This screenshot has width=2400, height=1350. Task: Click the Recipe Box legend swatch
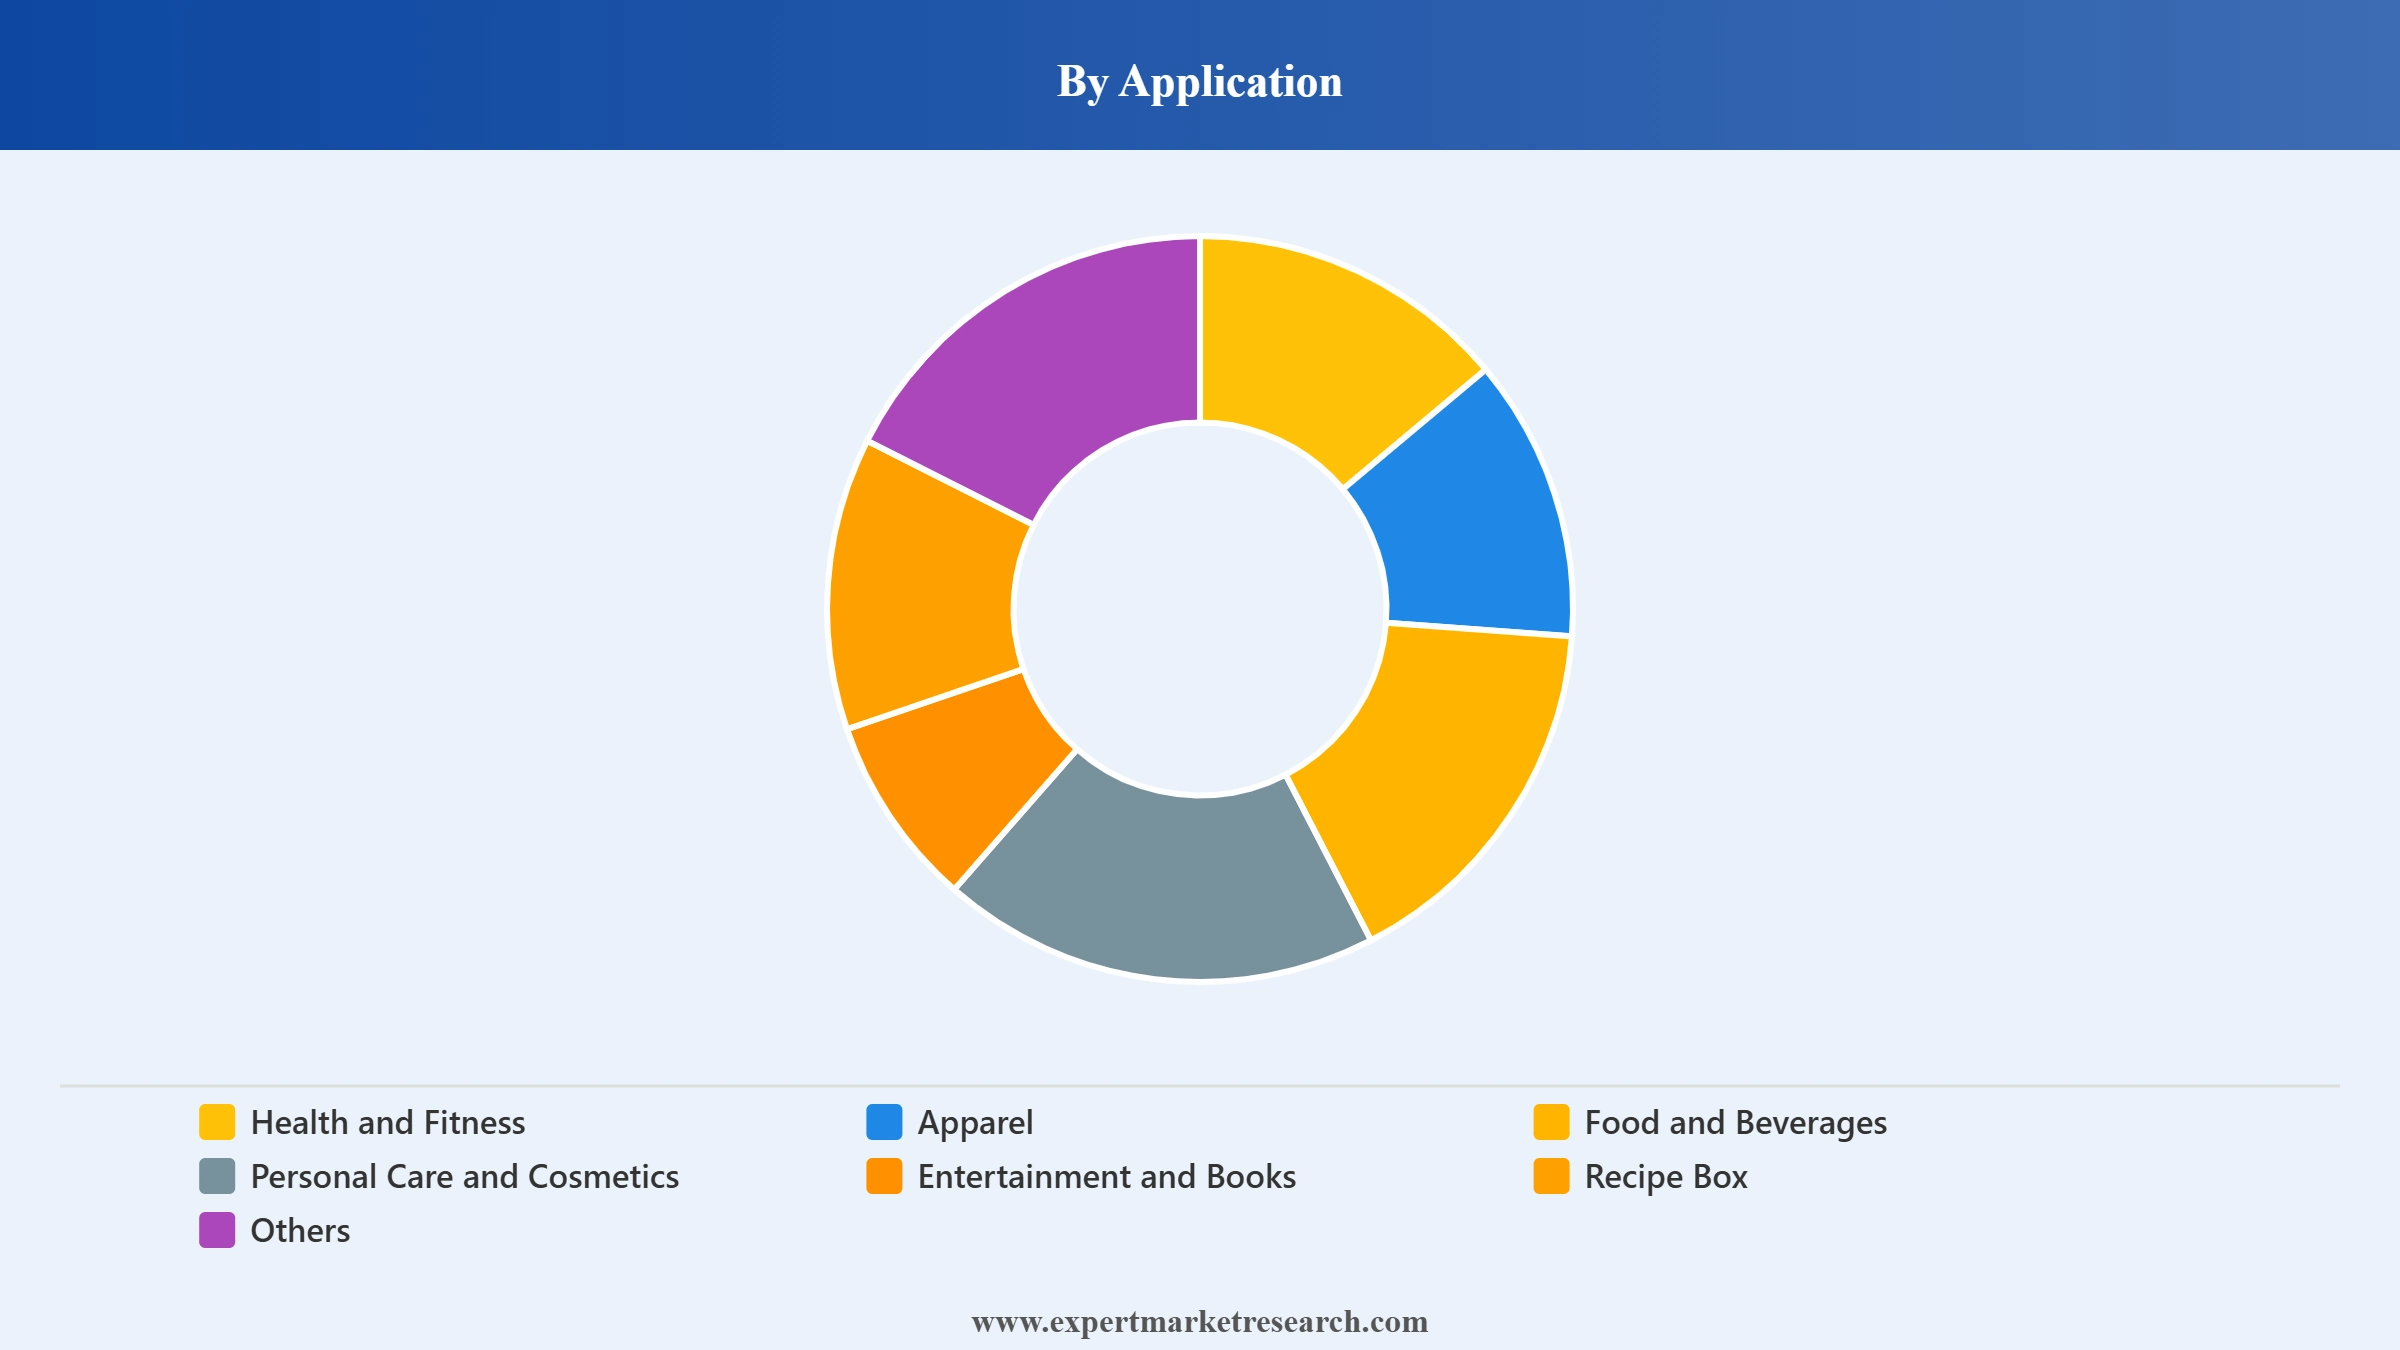tap(1551, 1176)
